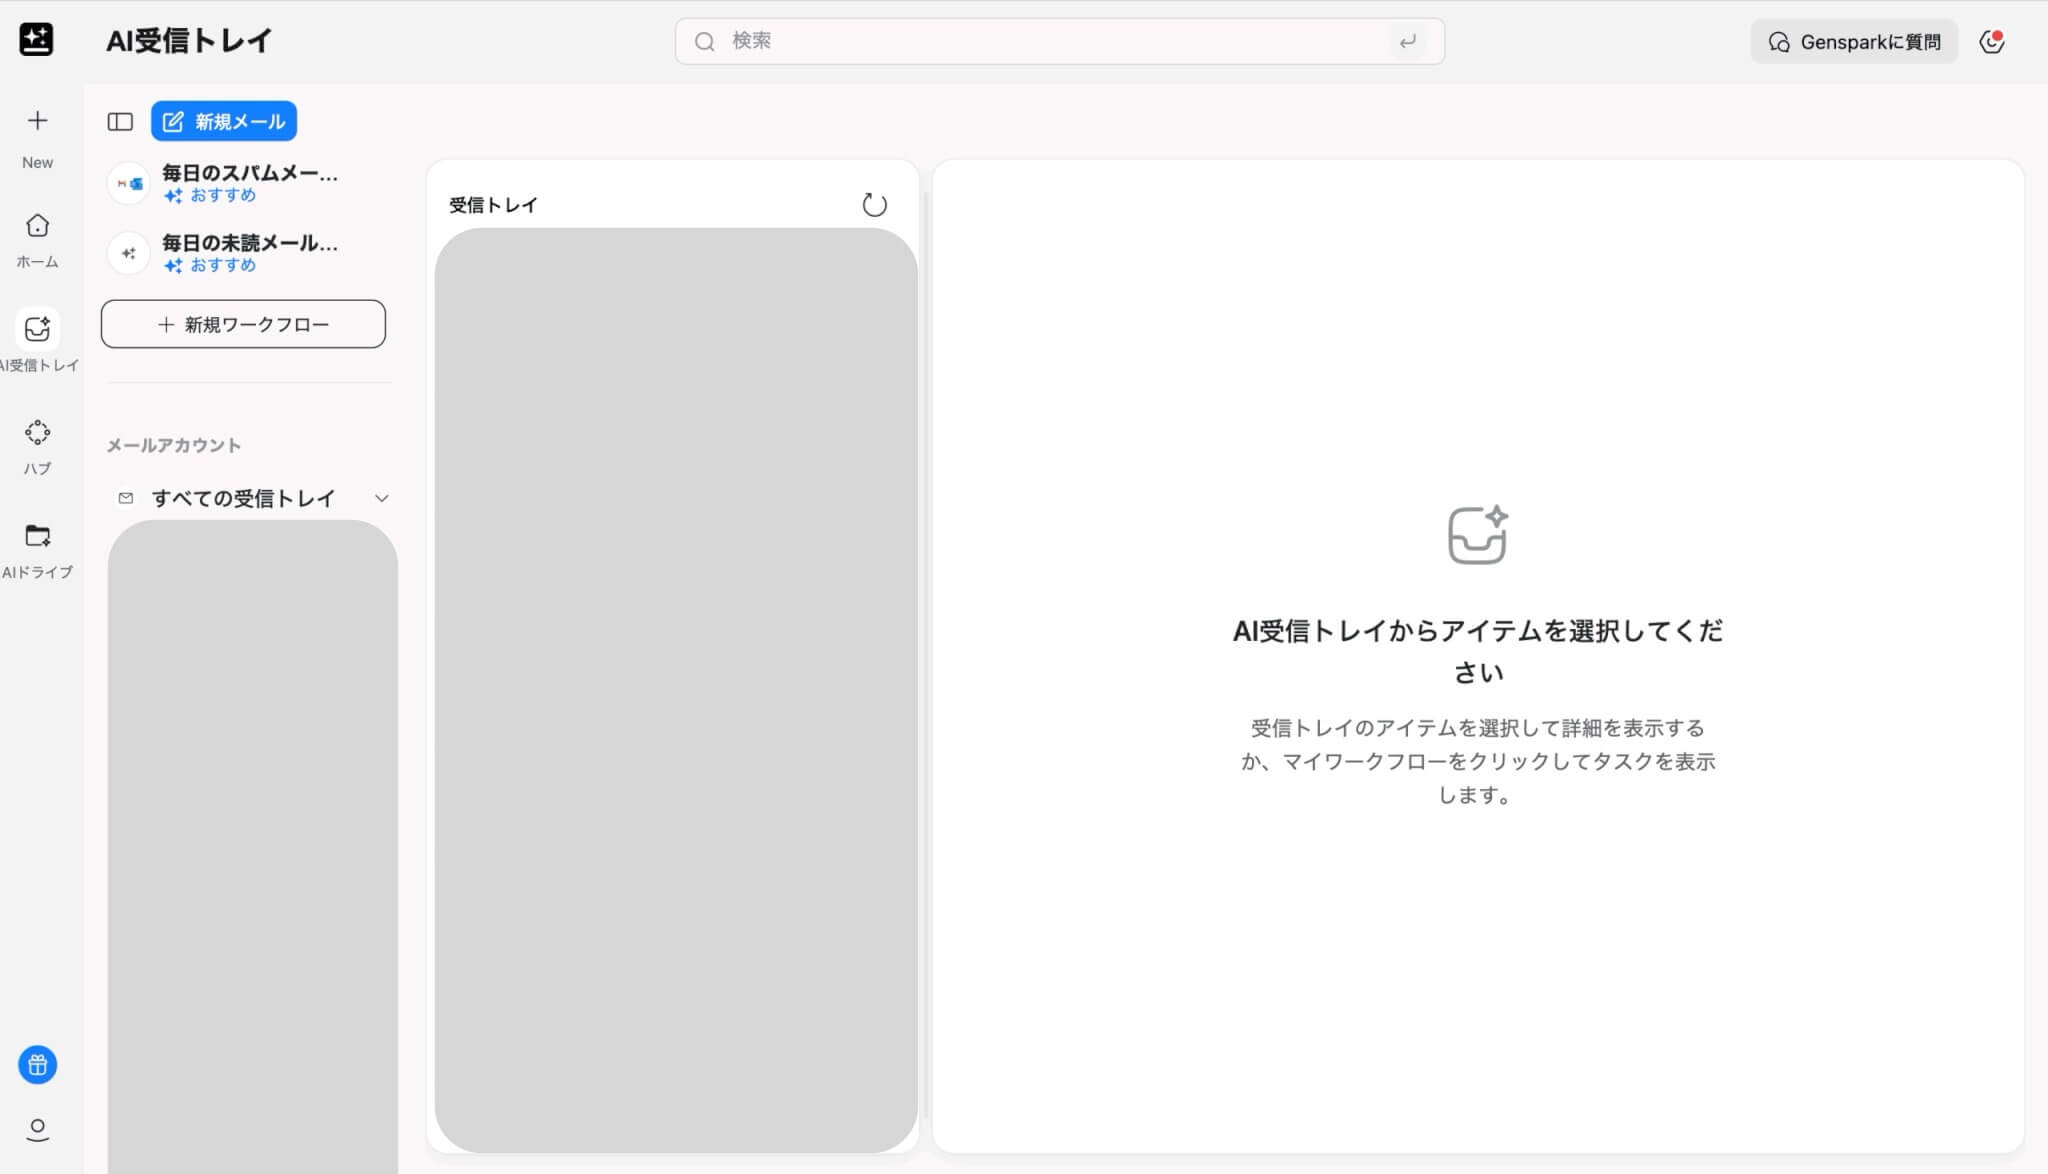Click the blue gift icon
Viewport: 2048px width, 1174px height.
pos(37,1064)
